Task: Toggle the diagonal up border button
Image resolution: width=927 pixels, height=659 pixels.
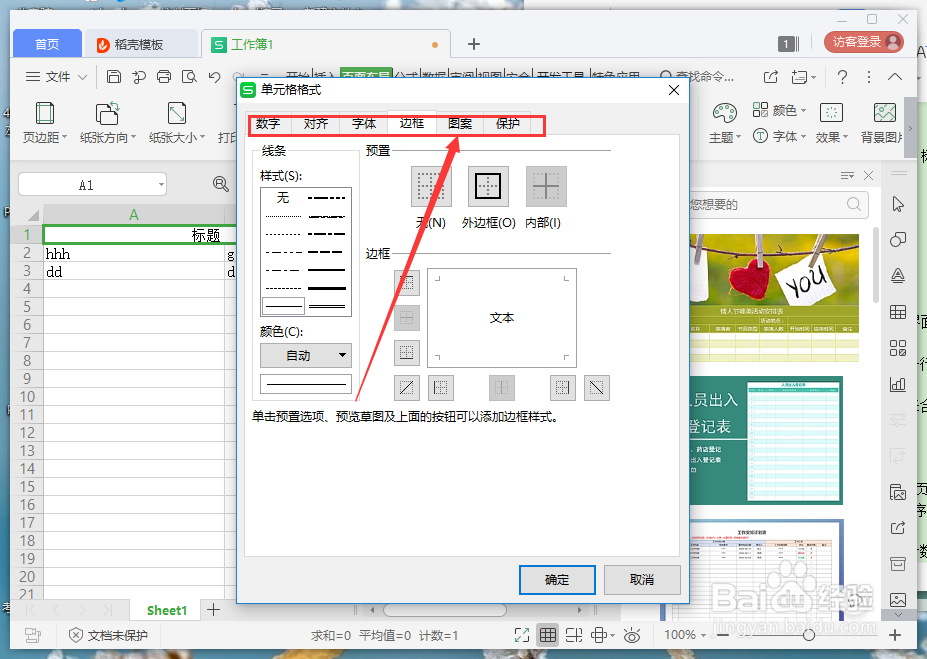Action: [x=407, y=388]
